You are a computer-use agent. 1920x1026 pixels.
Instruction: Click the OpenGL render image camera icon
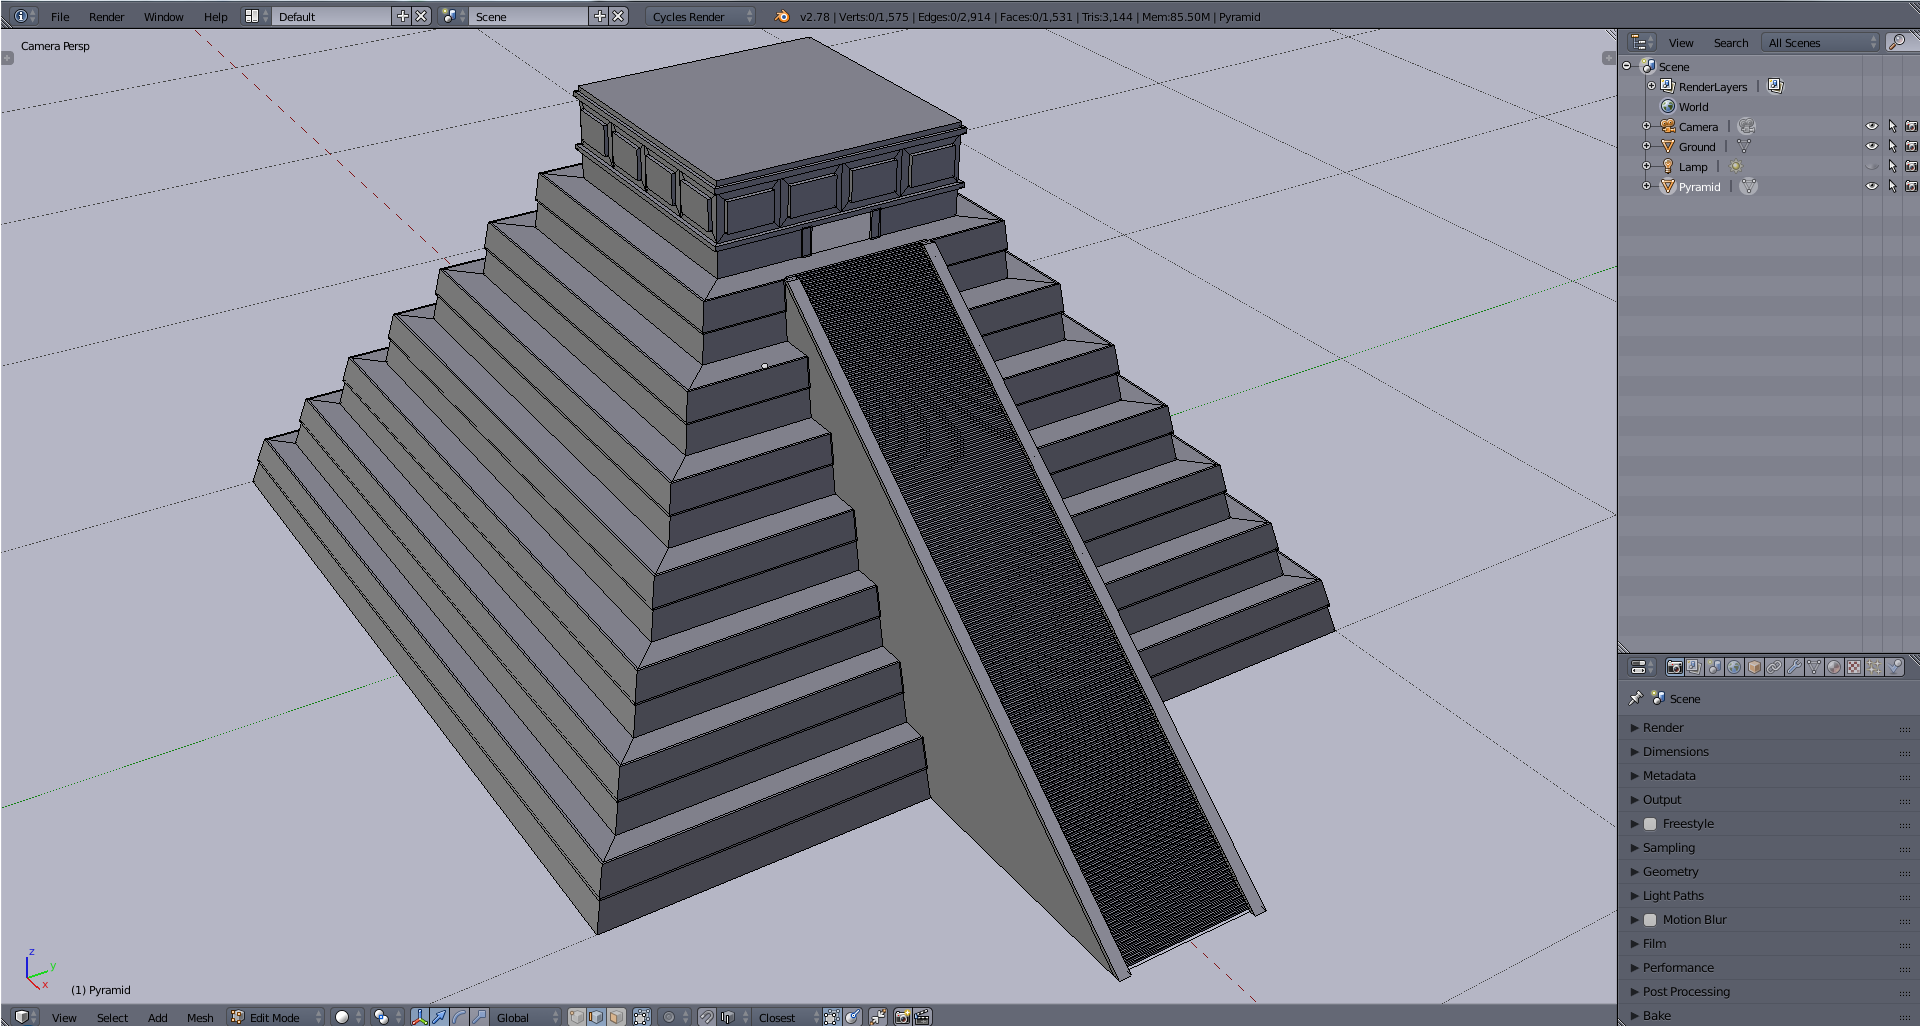(902, 1017)
